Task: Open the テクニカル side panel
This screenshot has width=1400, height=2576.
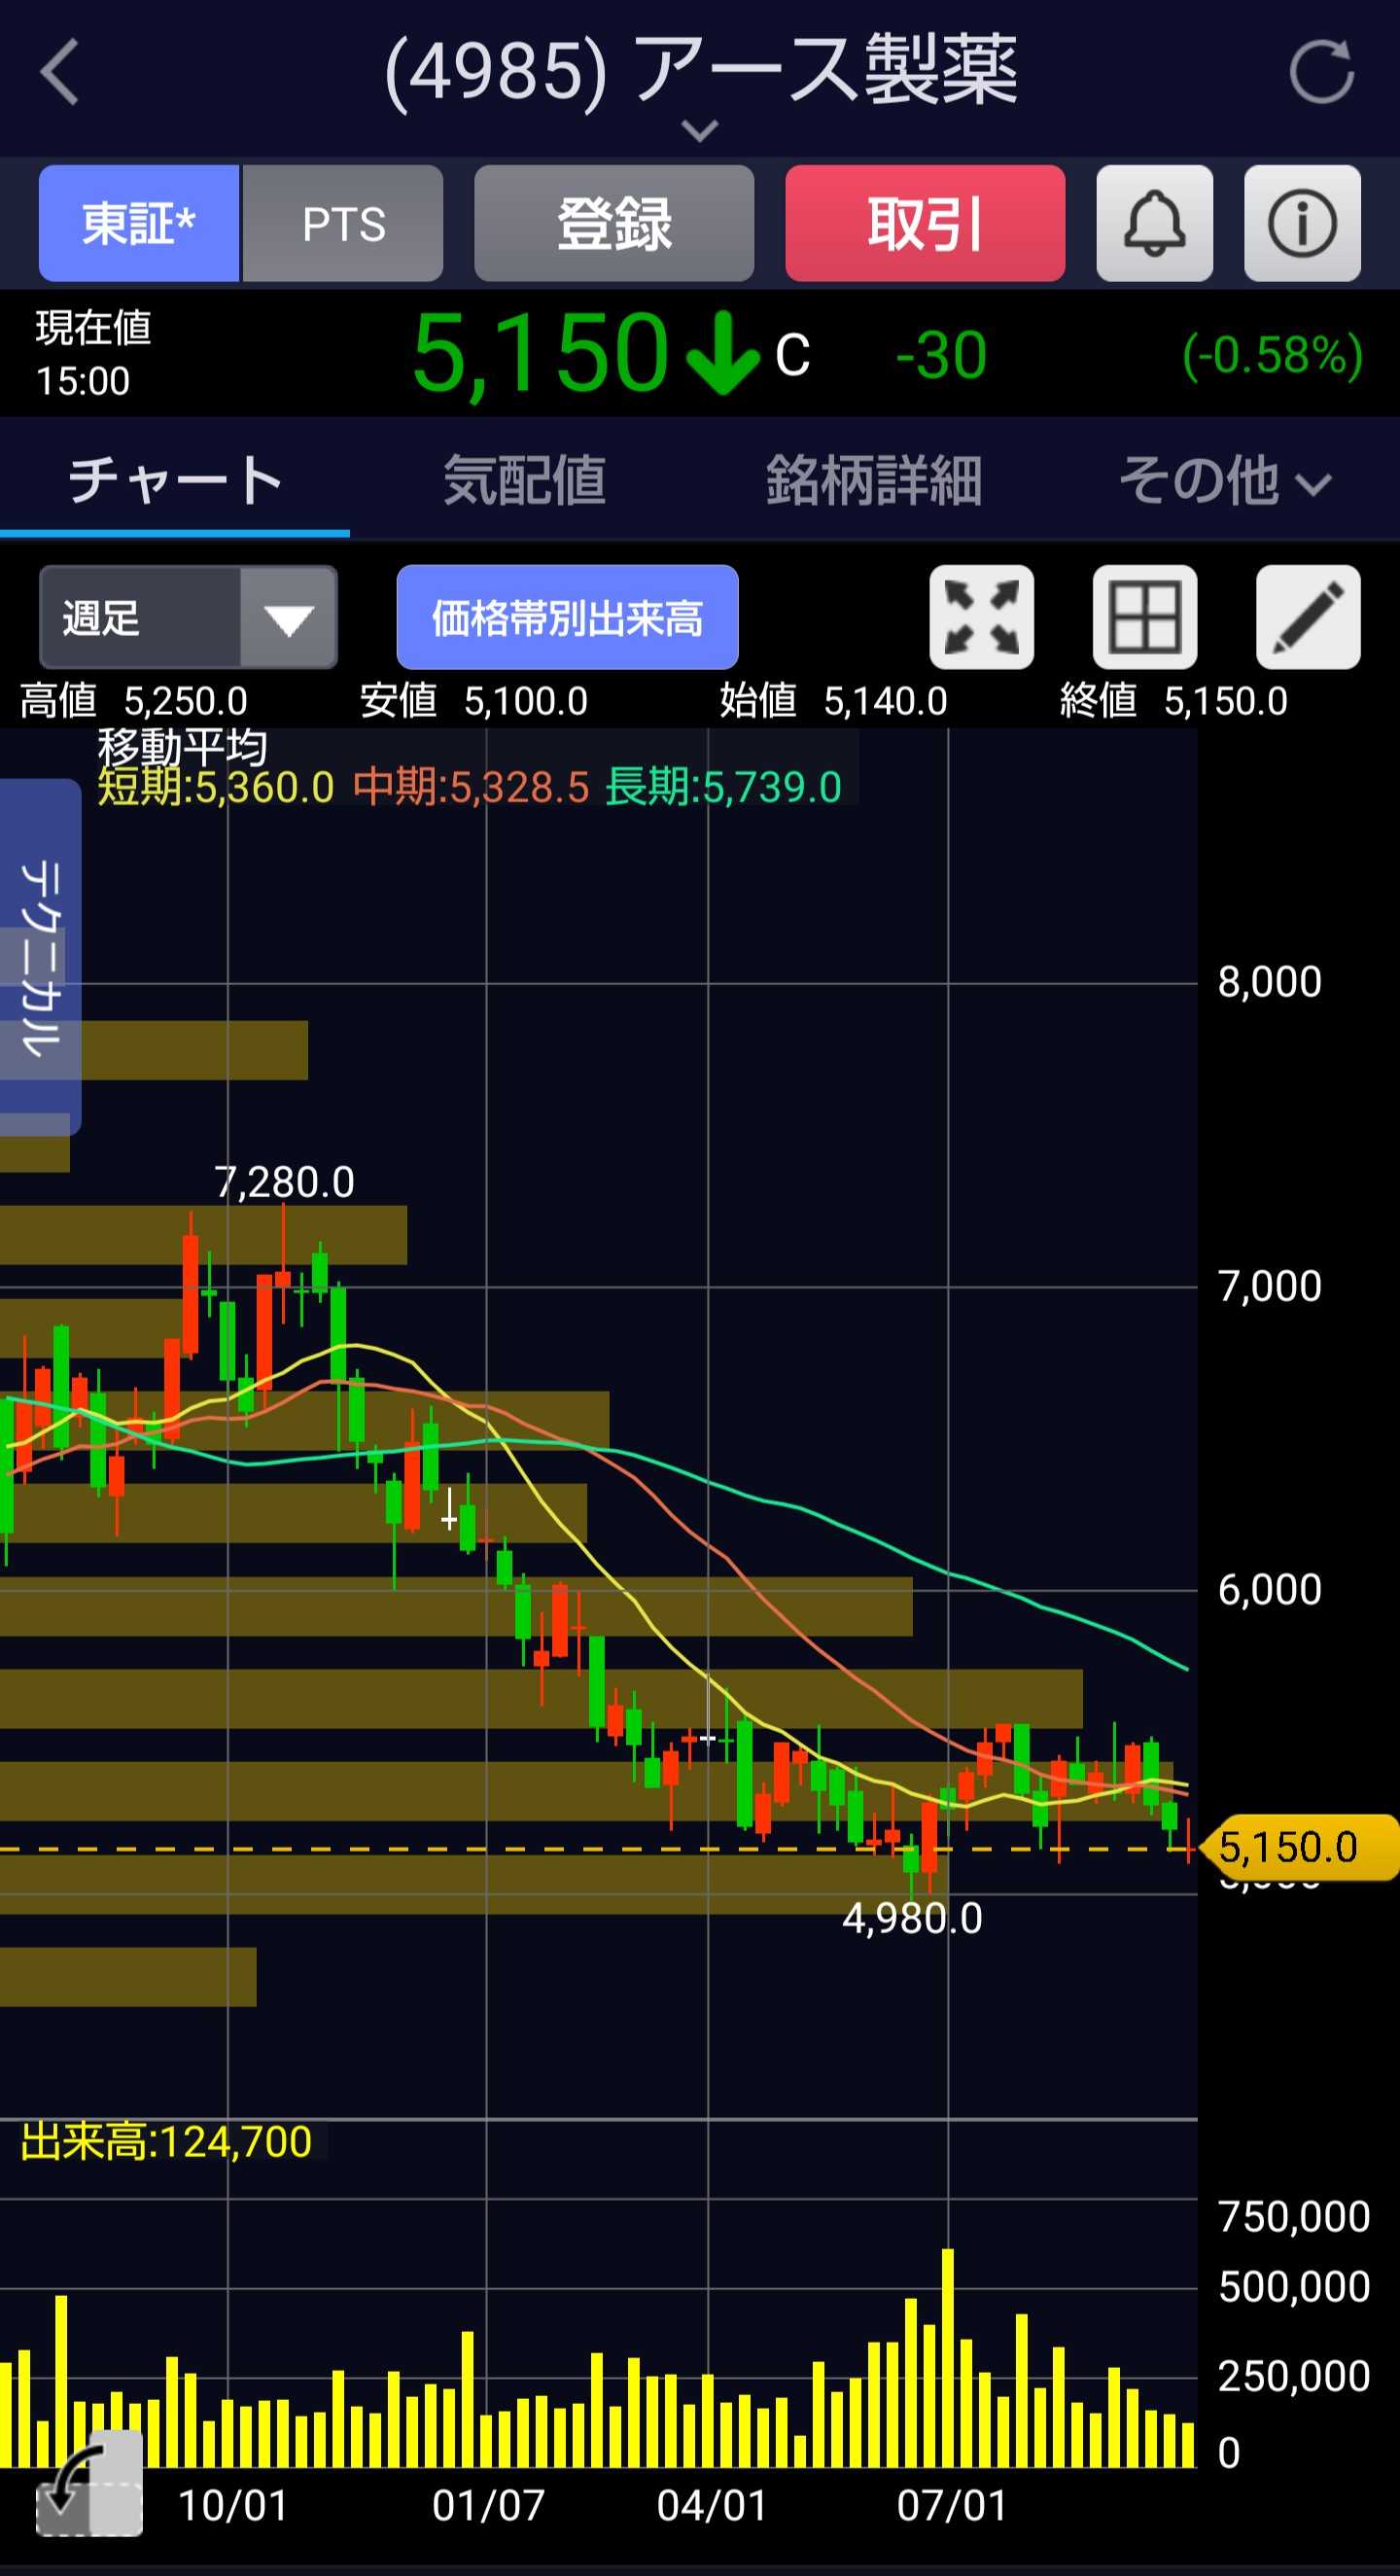Action: [40, 956]
